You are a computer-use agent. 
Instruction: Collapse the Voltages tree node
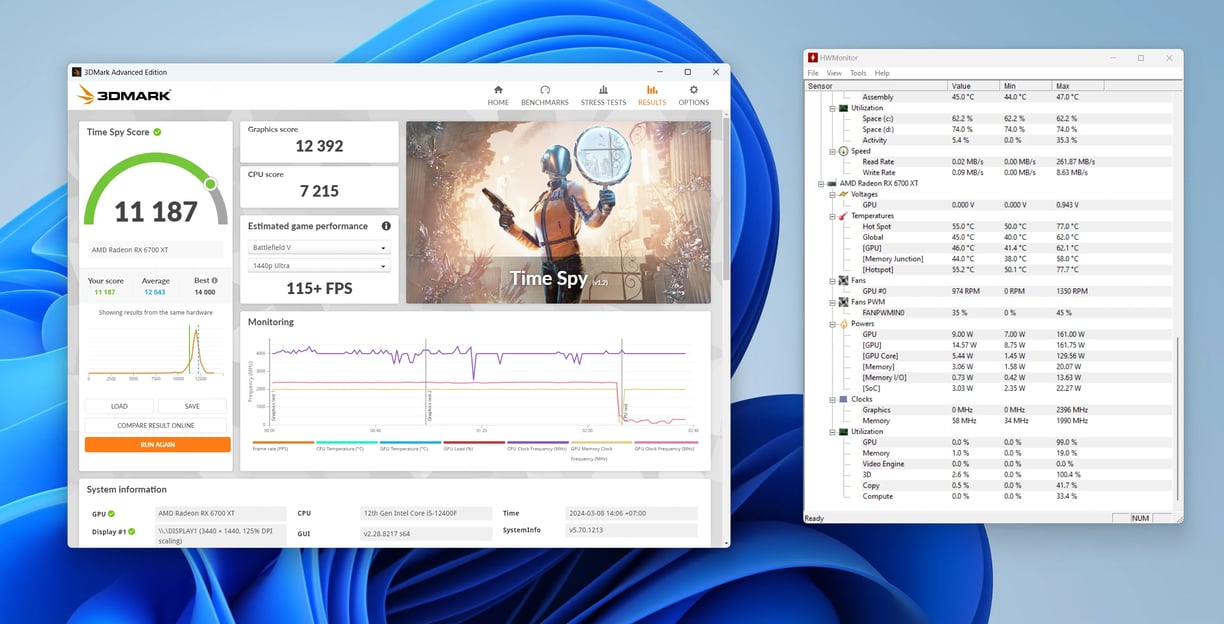click(x=832, y=194)
